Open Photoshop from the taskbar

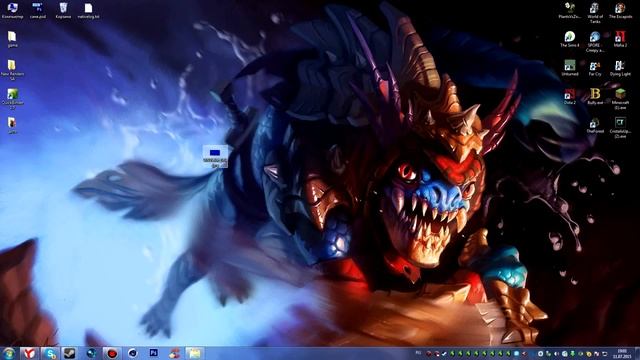(154, 353)
